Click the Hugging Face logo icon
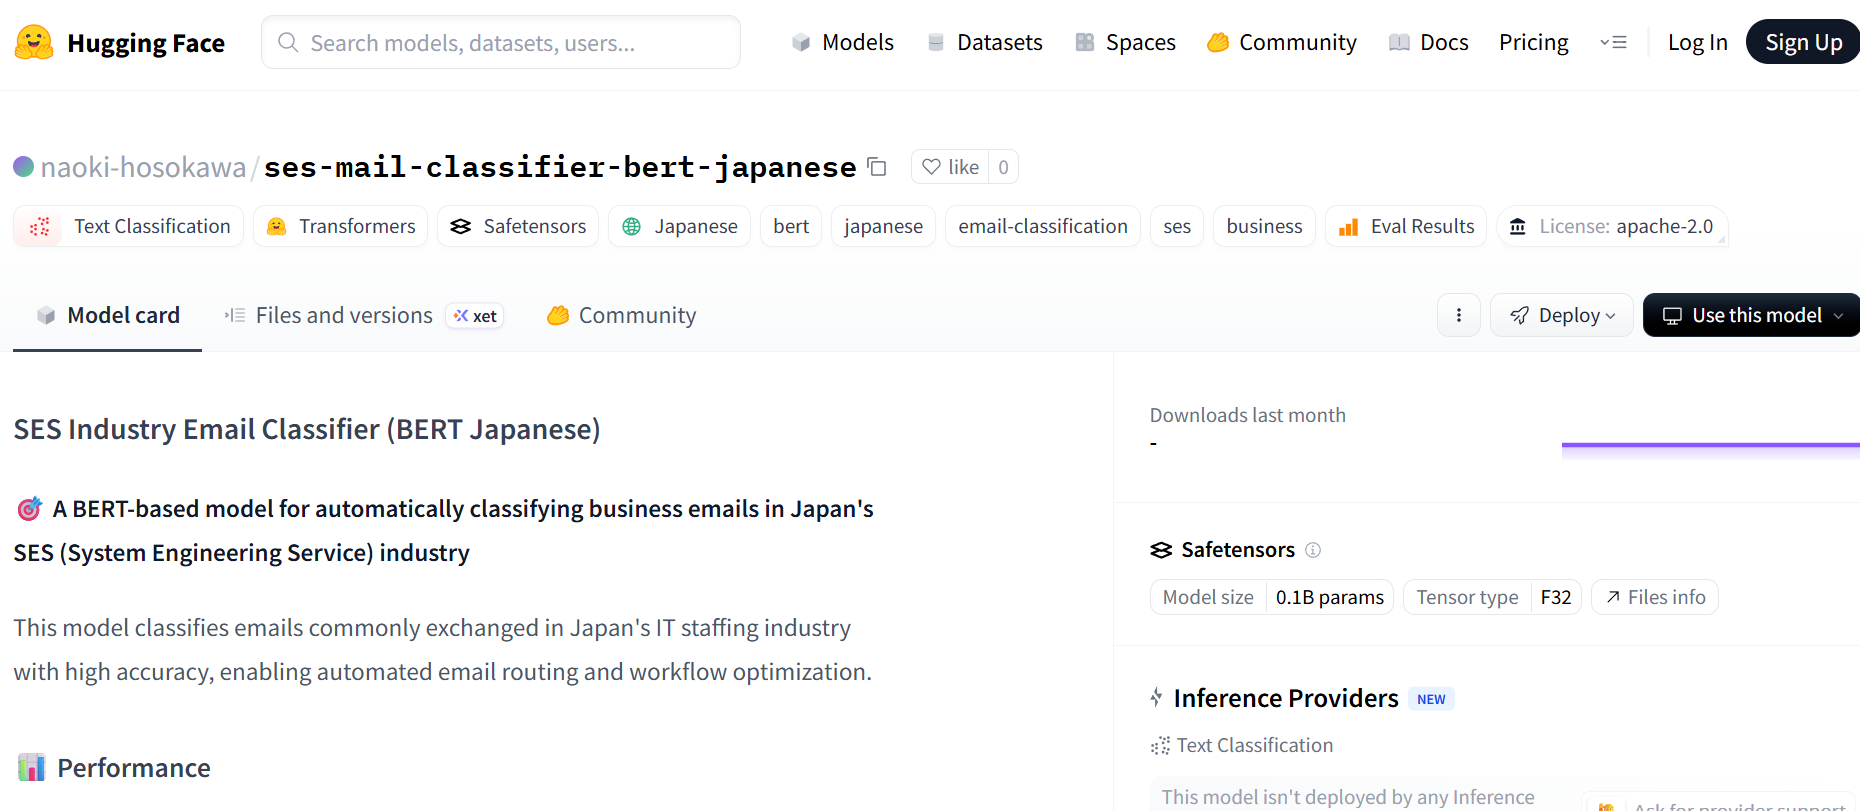Viewport: 1860px width, 811px height. pyautogui.click(x=34, y=43)
